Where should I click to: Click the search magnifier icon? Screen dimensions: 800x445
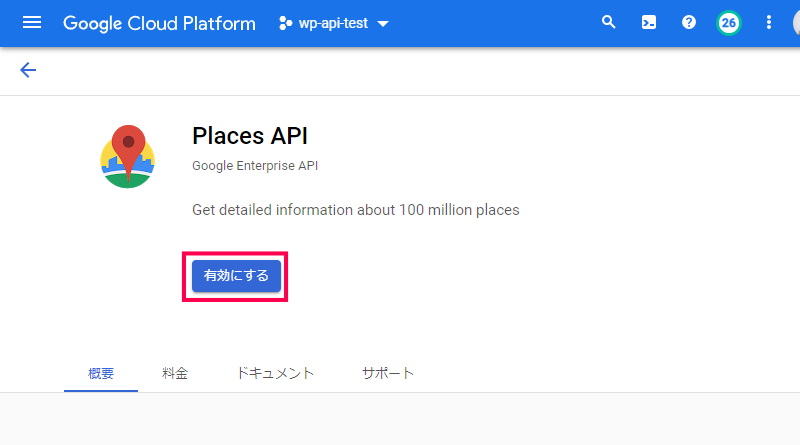(608, 22)
